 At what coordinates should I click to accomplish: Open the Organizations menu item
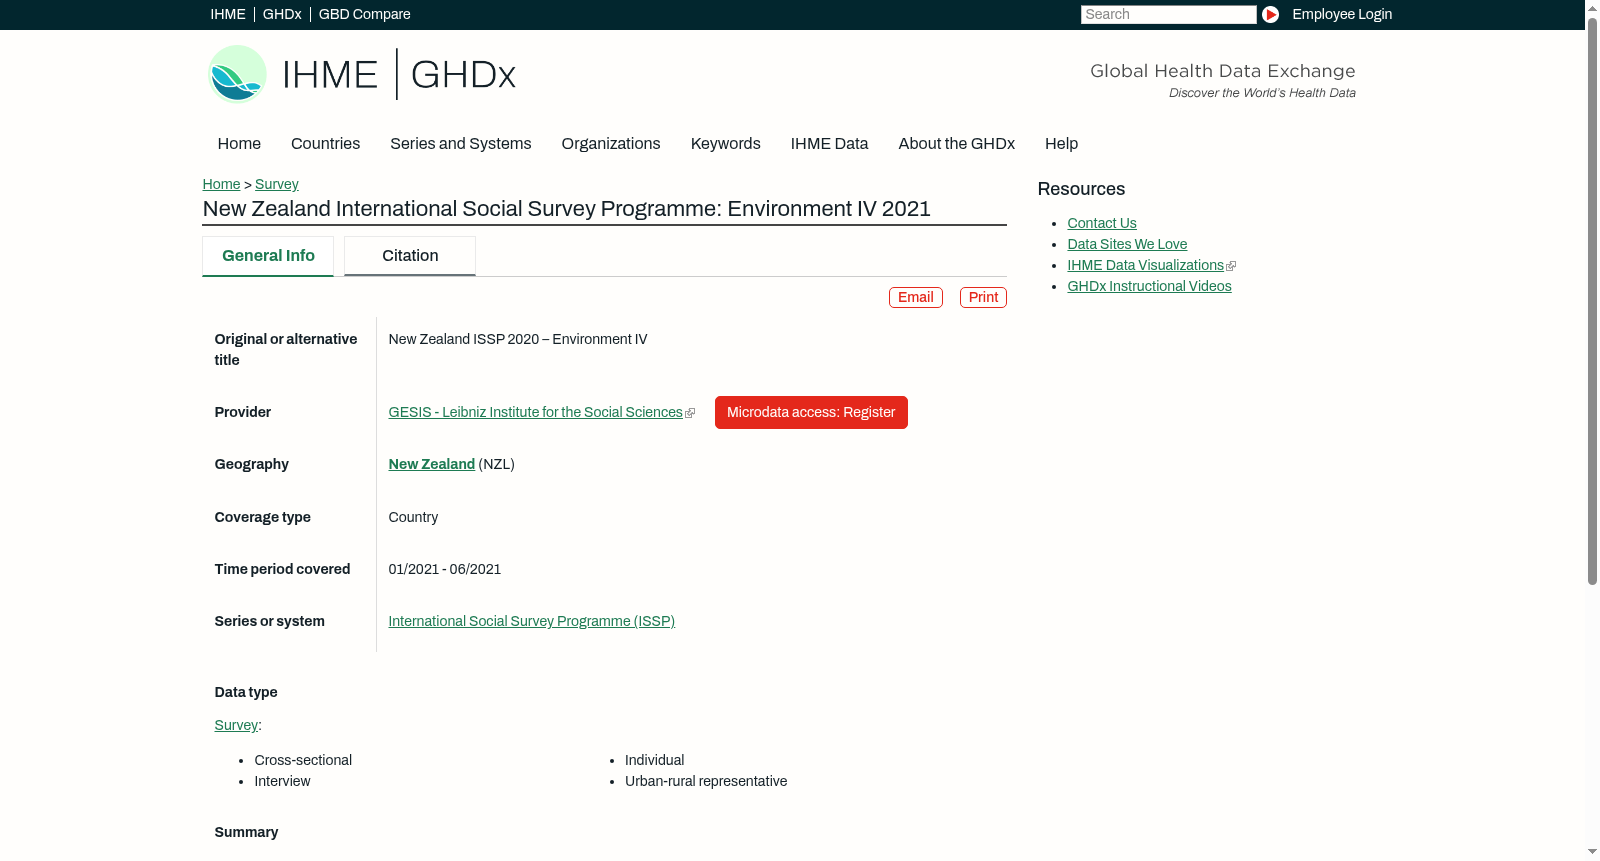611,144
